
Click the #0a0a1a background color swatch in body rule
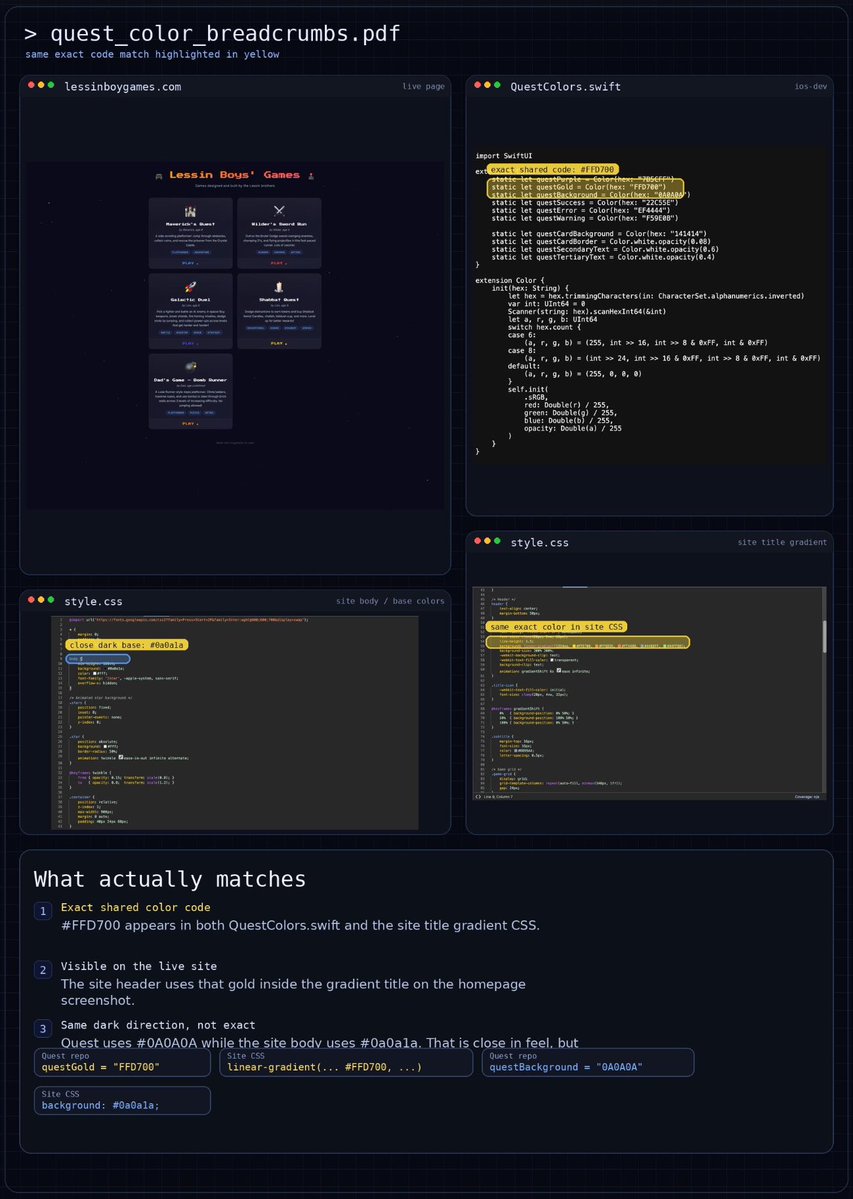click(x=105, y=668)
